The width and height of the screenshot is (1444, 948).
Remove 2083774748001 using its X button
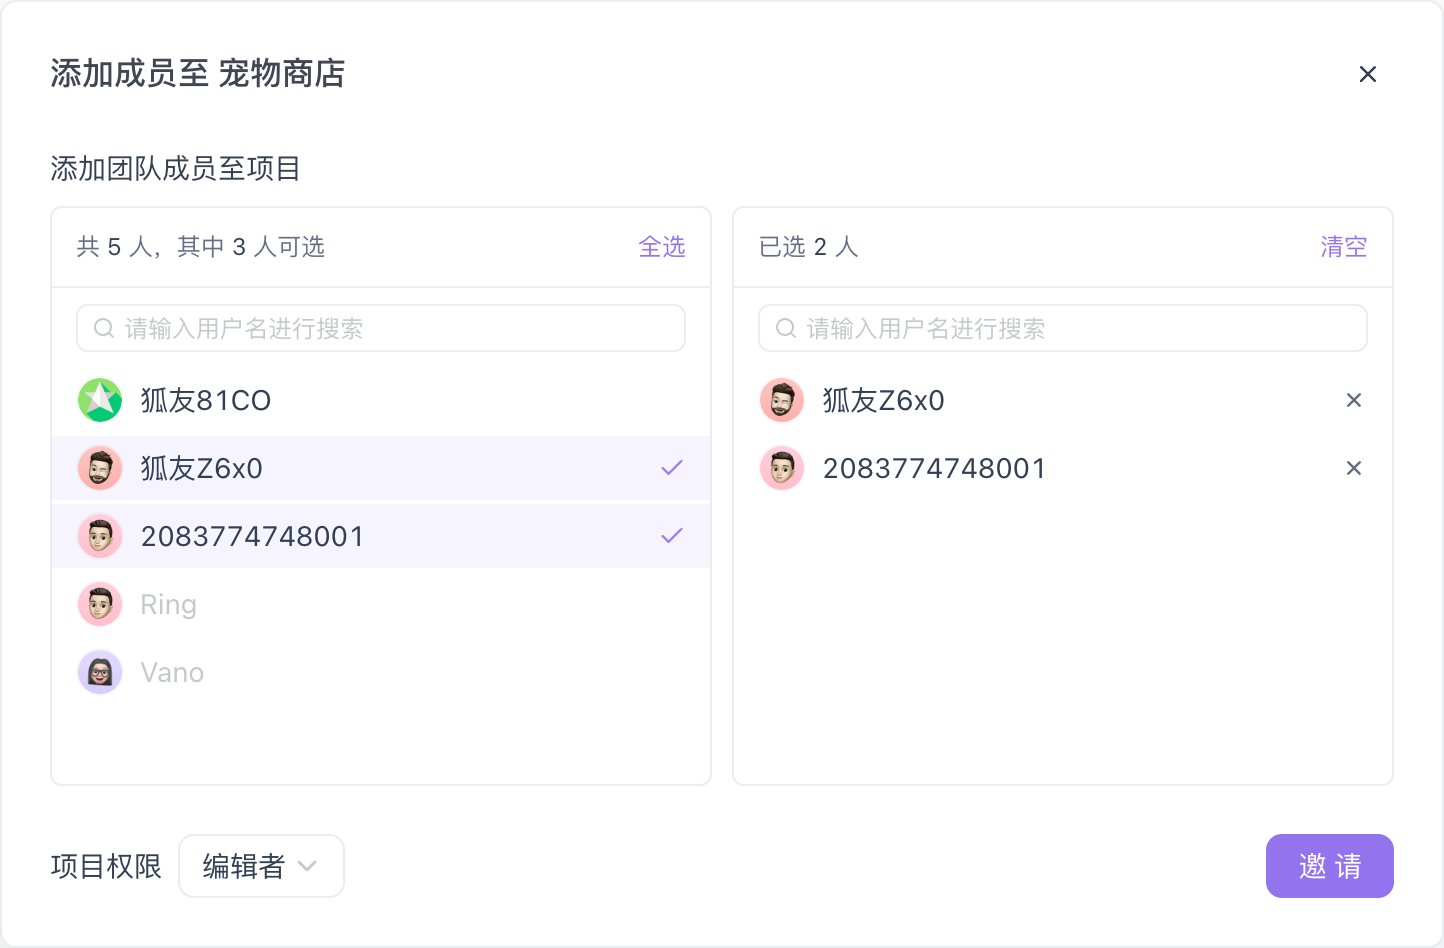(1354, 468)
